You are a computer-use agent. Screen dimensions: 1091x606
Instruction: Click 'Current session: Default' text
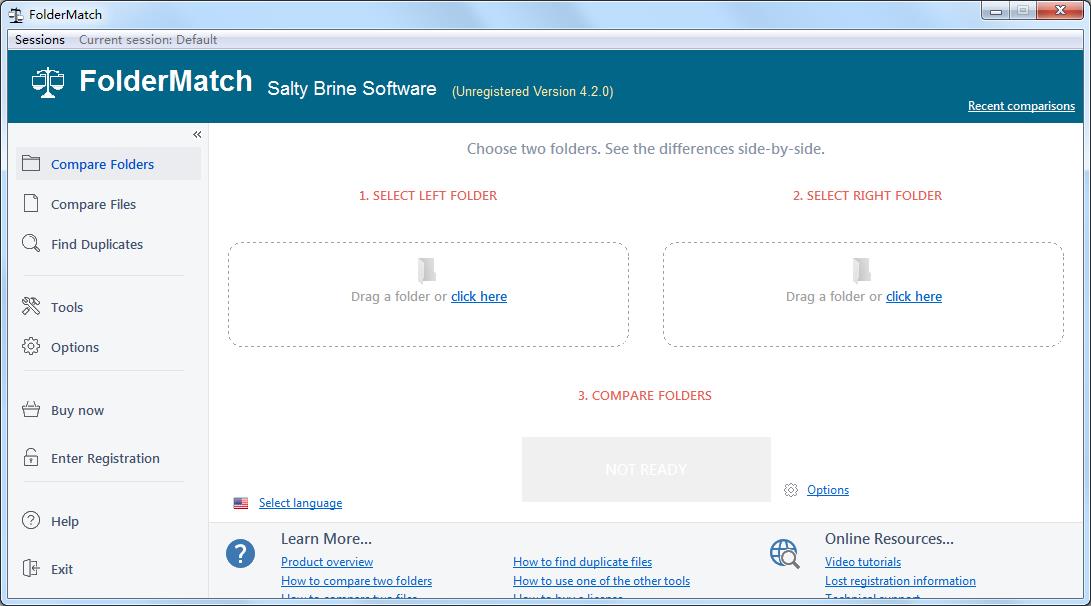148,40
